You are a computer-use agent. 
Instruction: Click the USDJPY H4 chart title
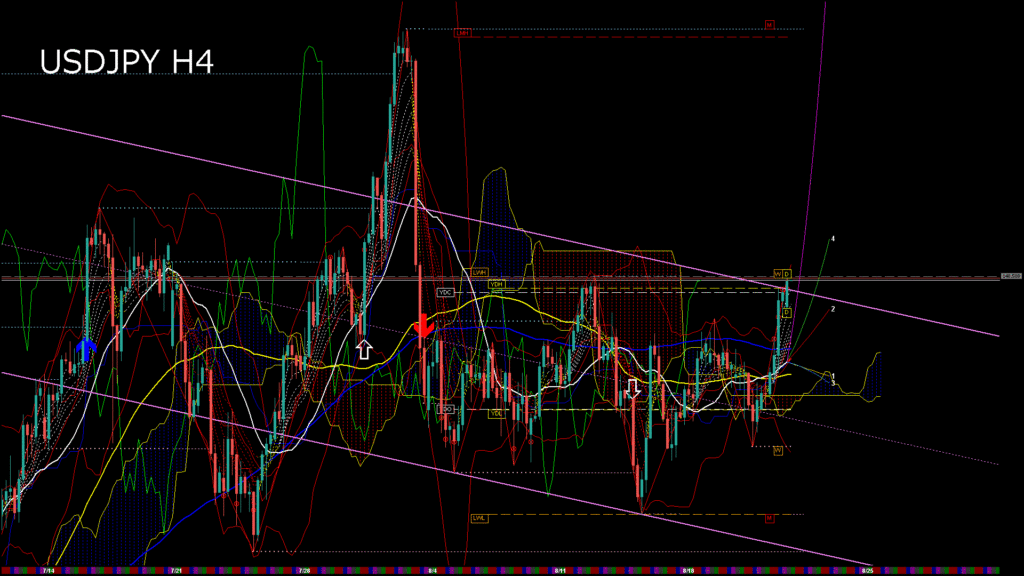[x=126, y=62]
